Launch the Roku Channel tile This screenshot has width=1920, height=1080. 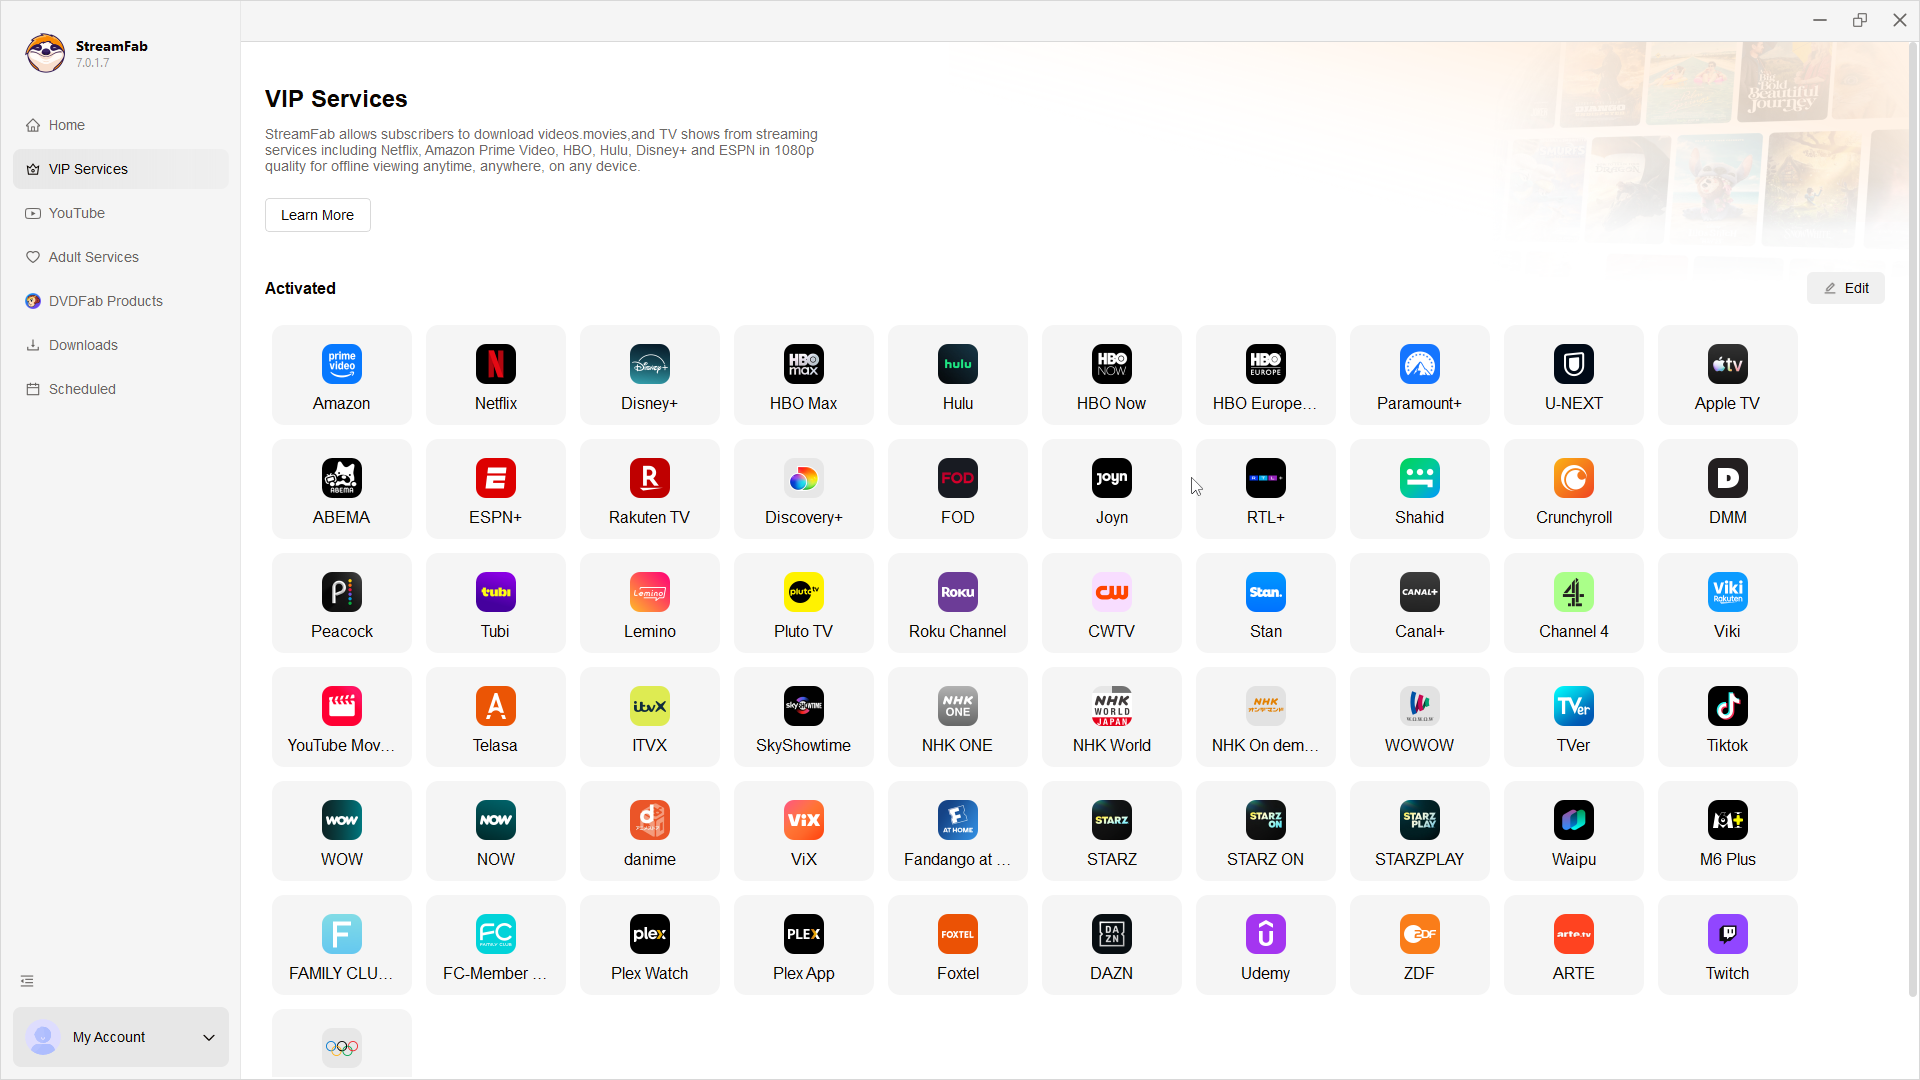pos(957,603)
